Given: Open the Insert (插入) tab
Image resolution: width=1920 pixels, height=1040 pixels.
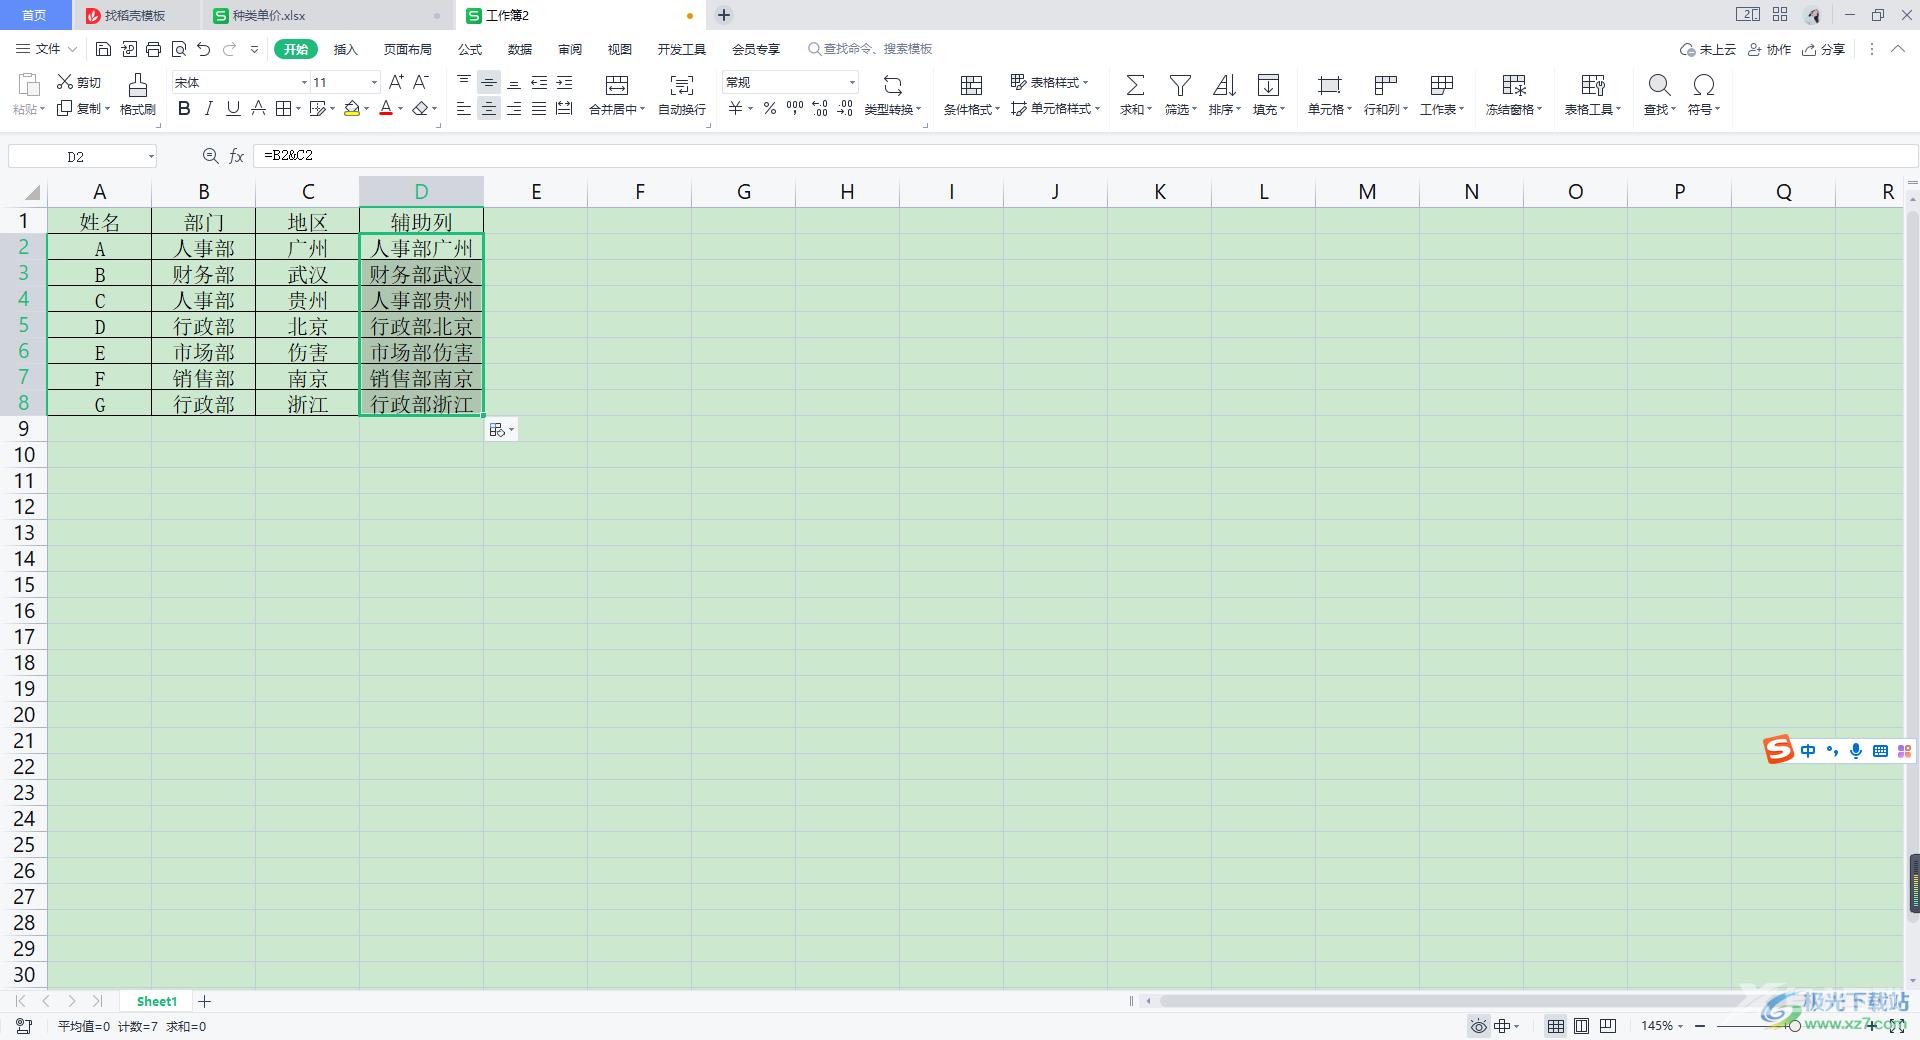Looking at the screenshot, I should click(345, 49).
